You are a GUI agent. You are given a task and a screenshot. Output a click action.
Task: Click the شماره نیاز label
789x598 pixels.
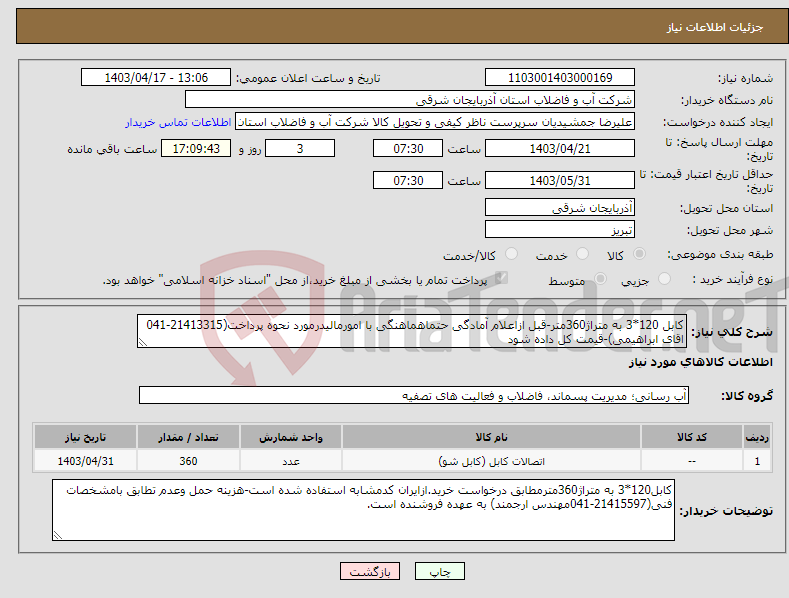tap(745, 79)
